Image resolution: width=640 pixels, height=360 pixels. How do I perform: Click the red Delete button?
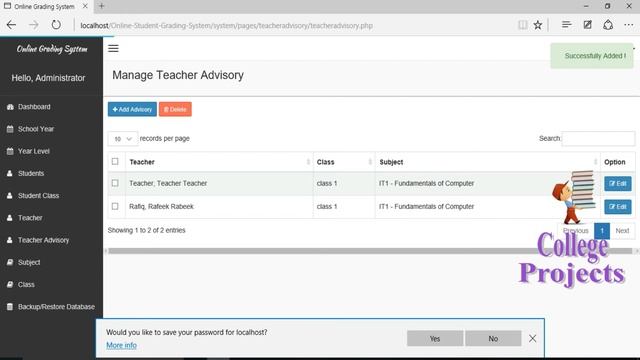coord(175,109)
